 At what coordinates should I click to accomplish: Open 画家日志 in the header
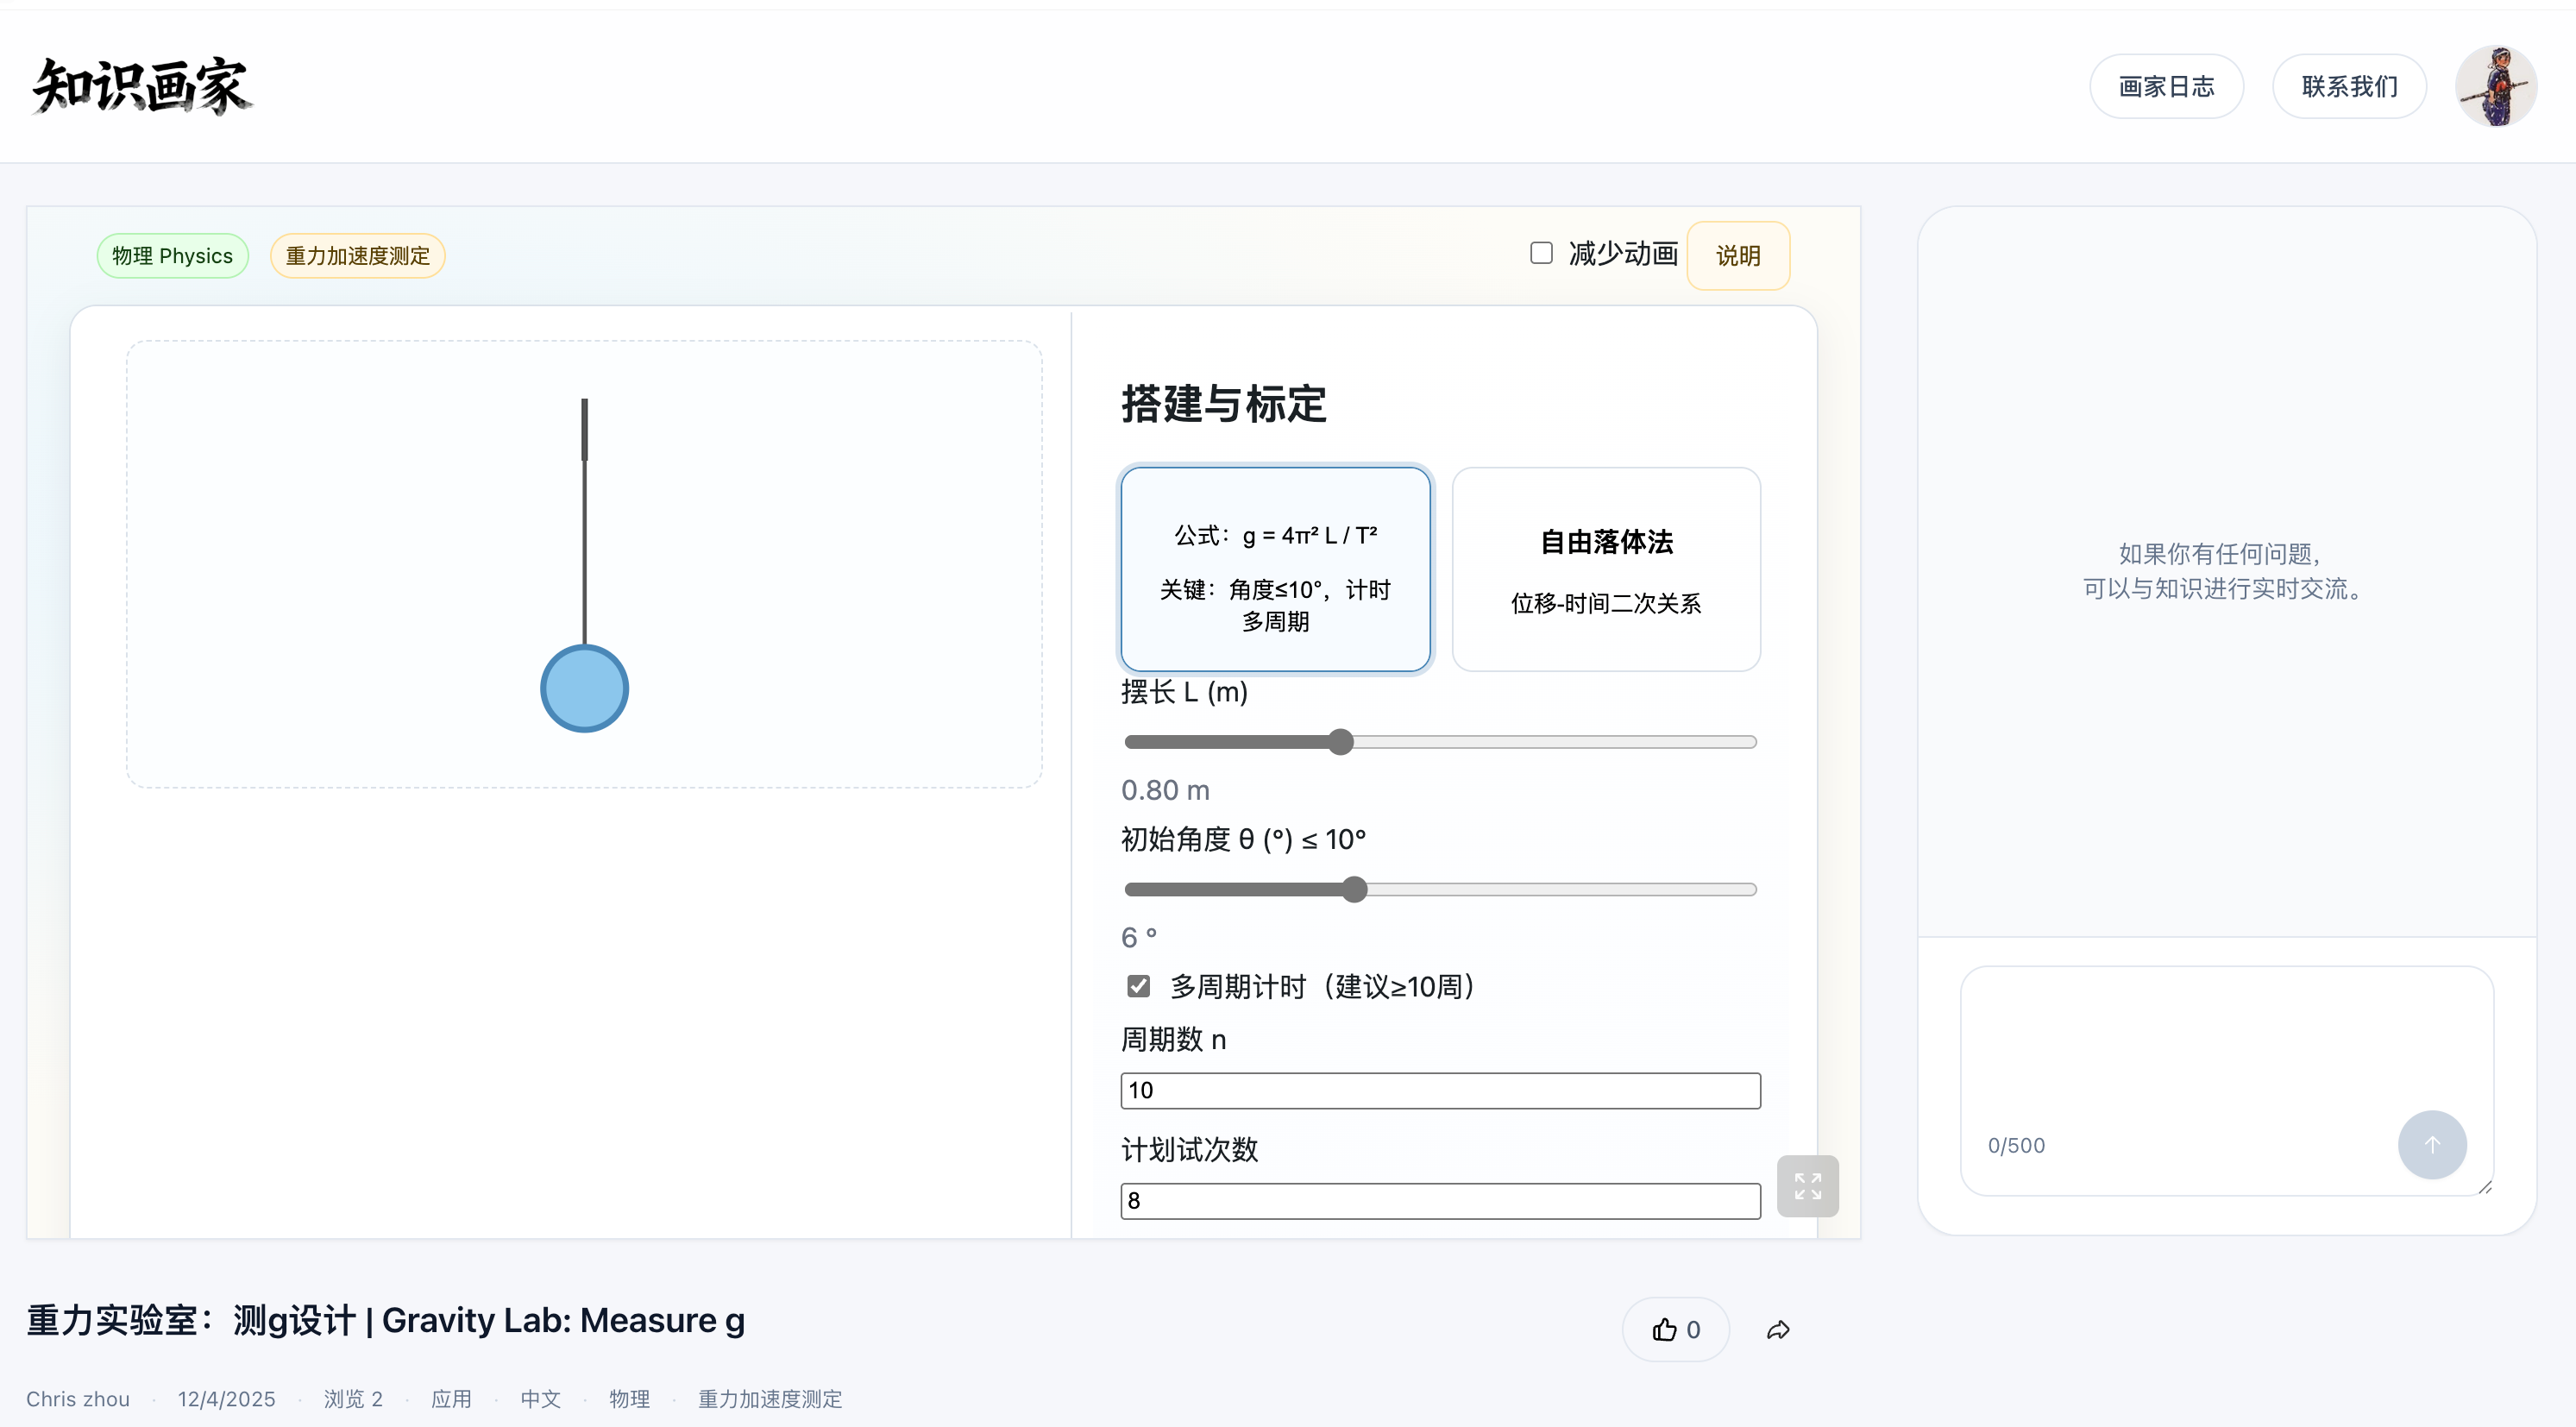click(x=2166, y=86)
